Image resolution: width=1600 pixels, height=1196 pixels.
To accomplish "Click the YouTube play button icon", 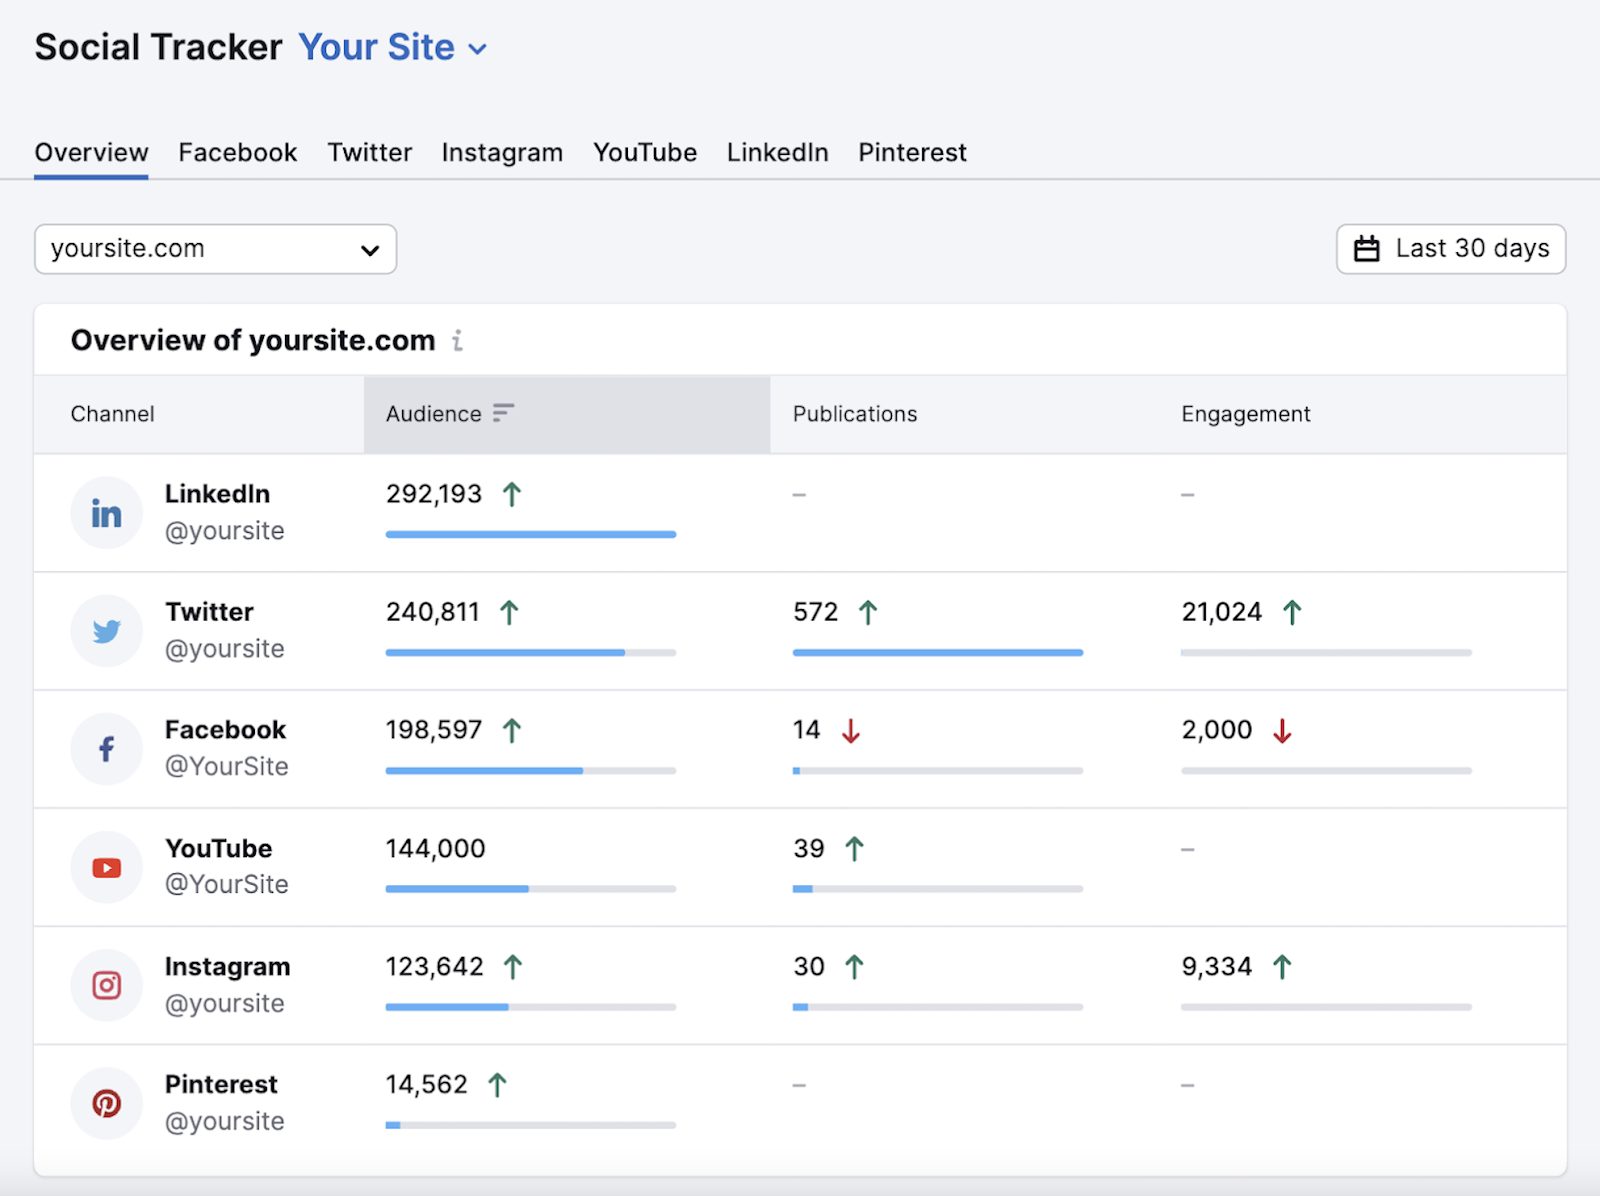I will point(106,867).
